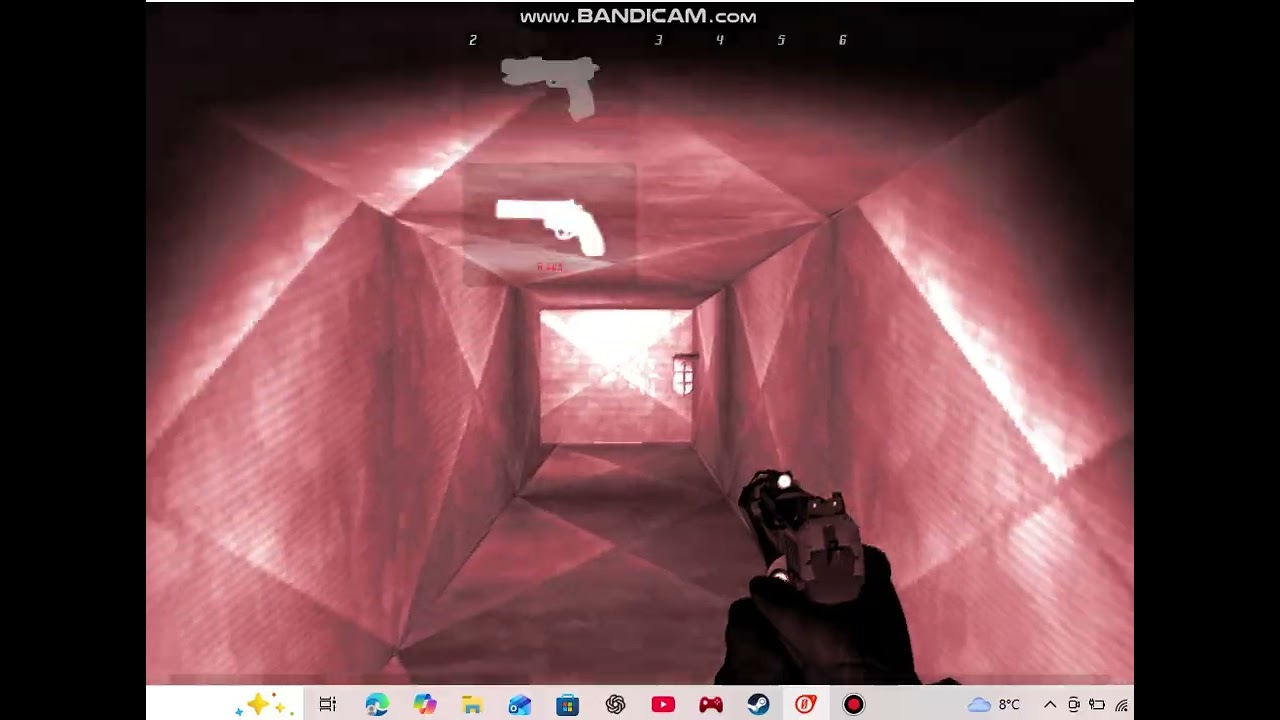Click weapon category number 2

pos(473,40)
